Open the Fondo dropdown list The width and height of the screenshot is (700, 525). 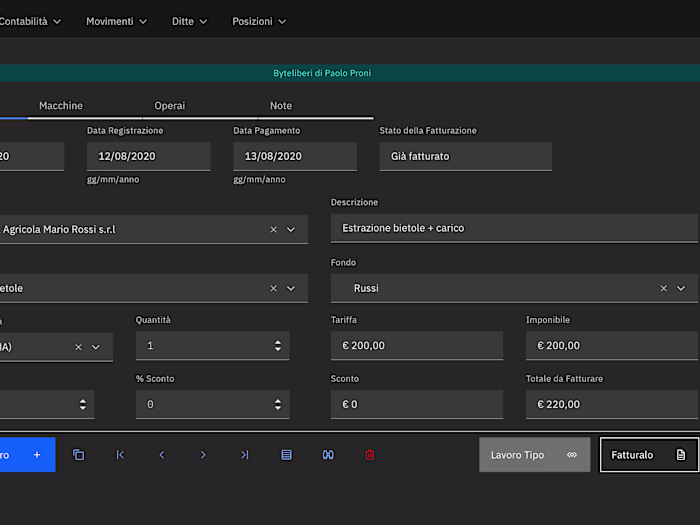(681, 288)
